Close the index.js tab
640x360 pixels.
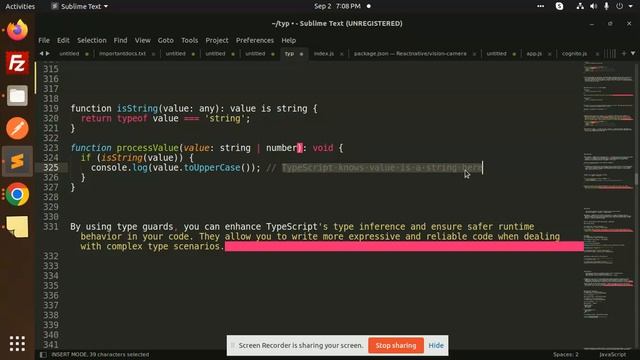coord(342,54)
